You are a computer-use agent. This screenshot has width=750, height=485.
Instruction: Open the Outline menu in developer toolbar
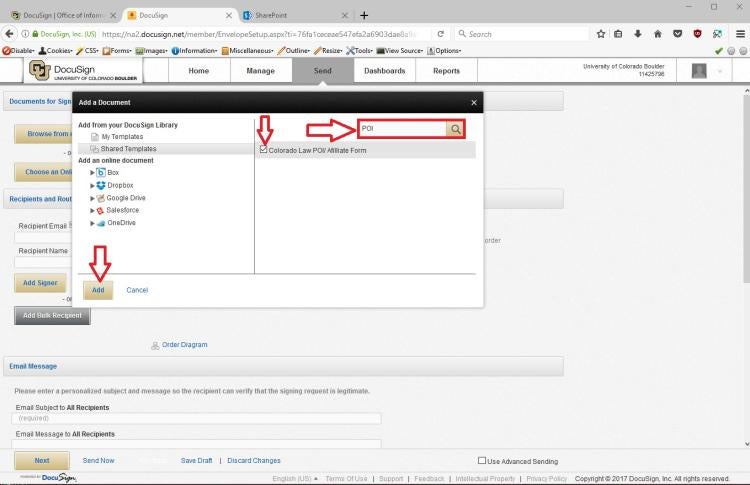click(294, 51)
